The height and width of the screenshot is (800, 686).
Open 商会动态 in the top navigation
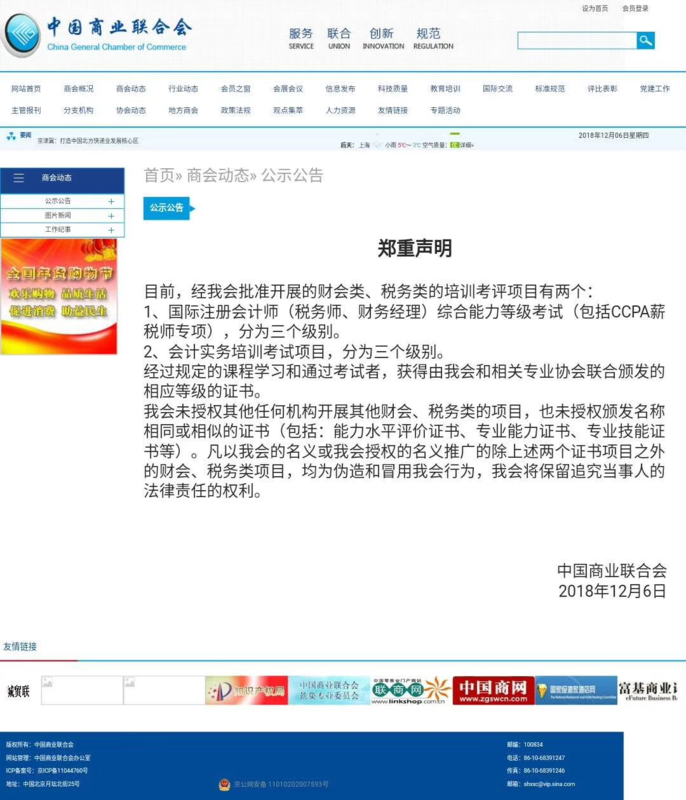pos(131,89)
